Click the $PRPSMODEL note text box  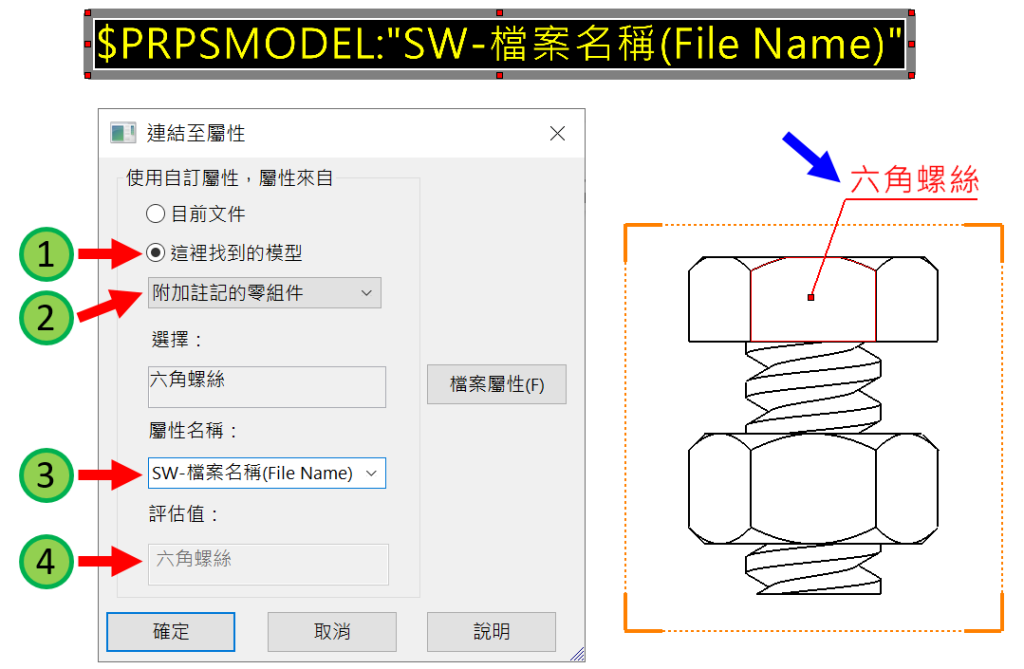(500, 44)
